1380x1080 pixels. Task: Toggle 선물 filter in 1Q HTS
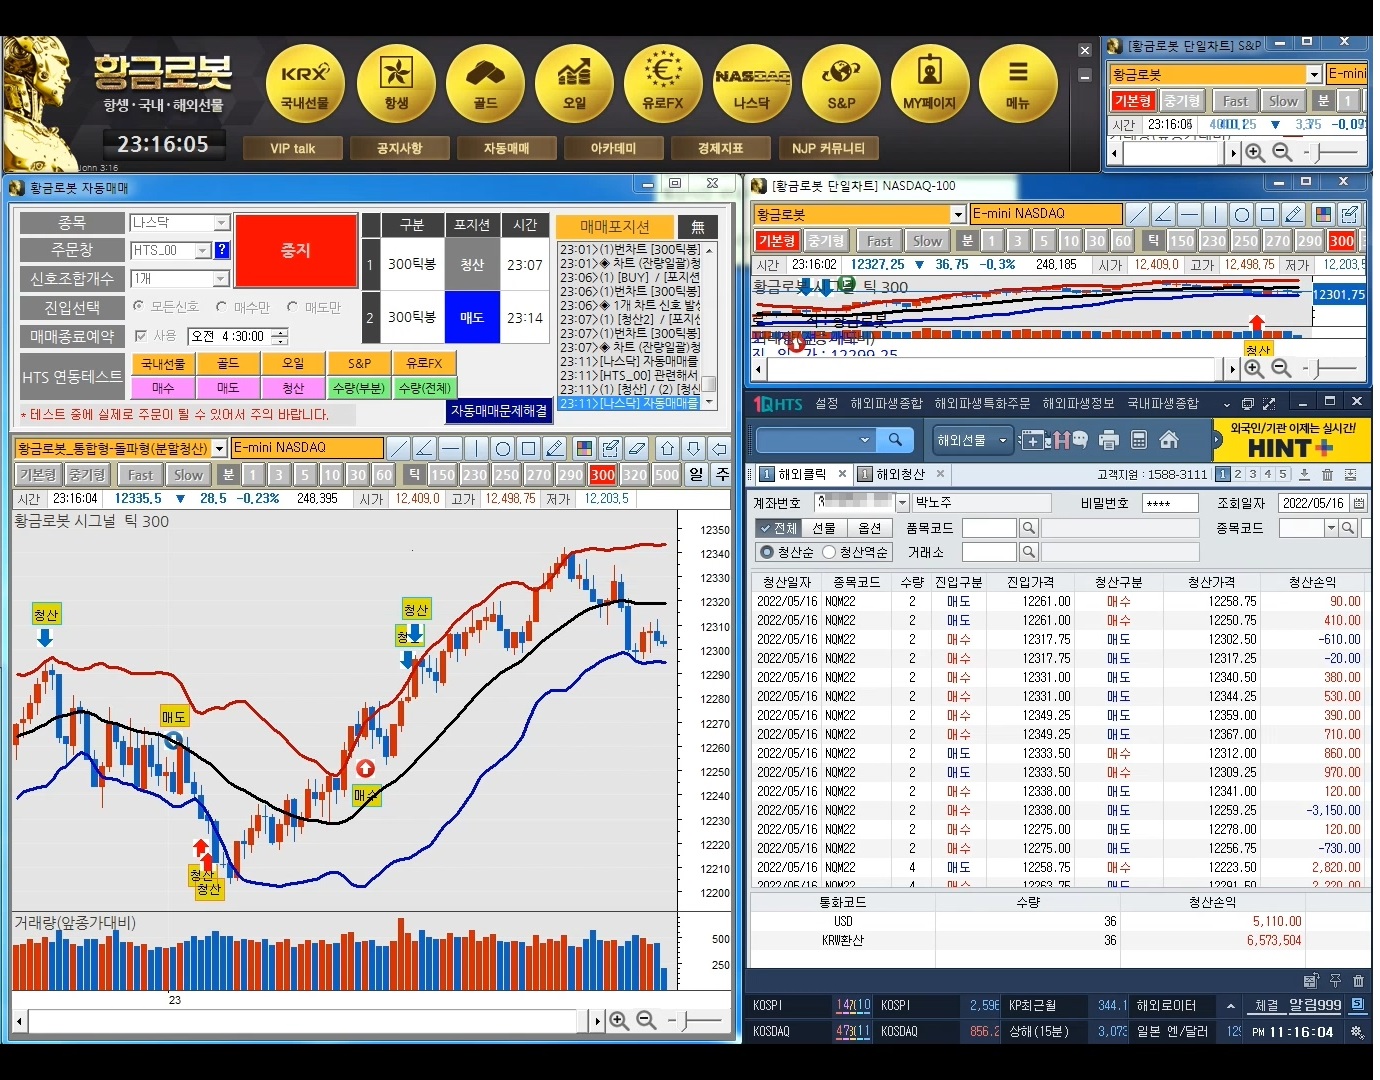point(824,528)
